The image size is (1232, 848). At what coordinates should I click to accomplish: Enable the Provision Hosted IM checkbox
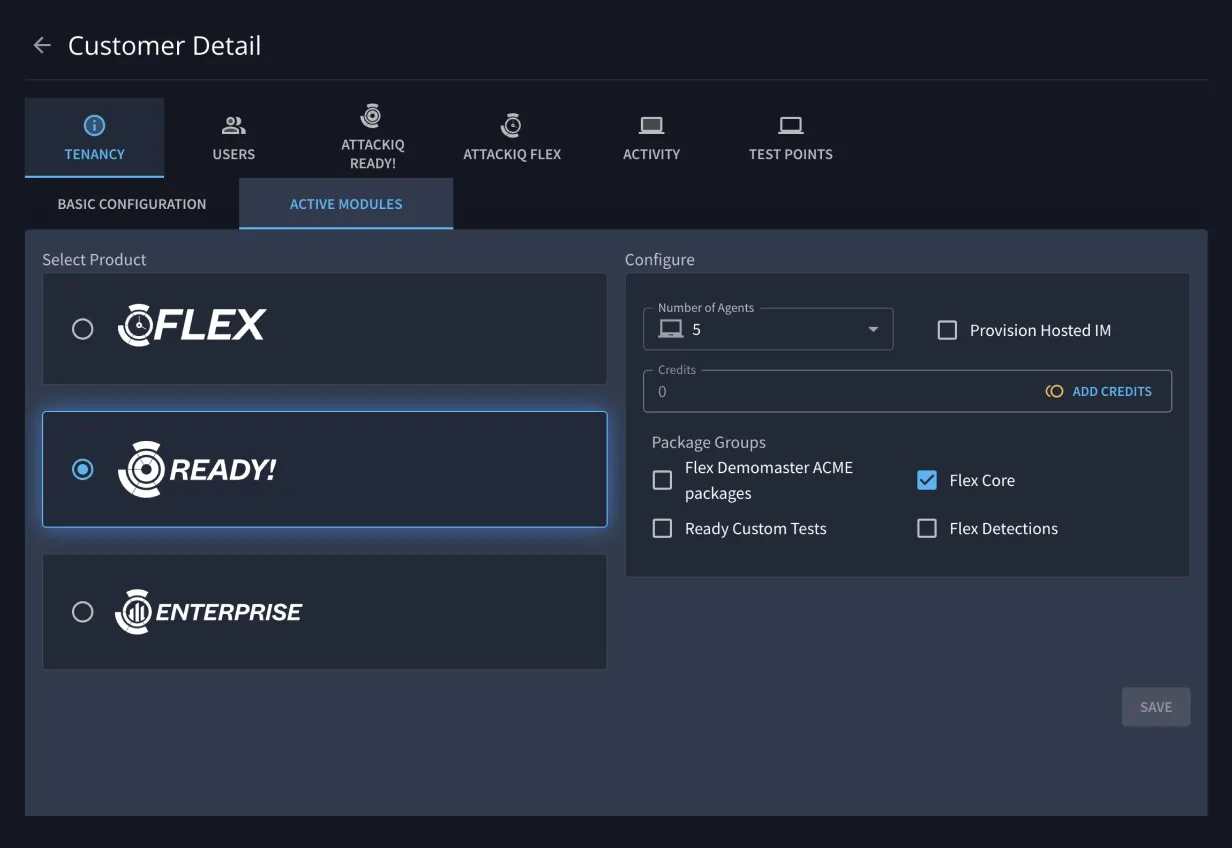click(x=947, y=330)
